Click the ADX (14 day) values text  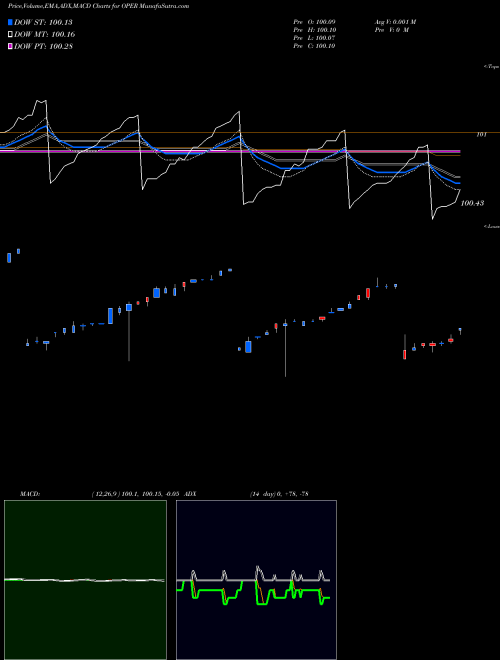click(x=279, y=494)
